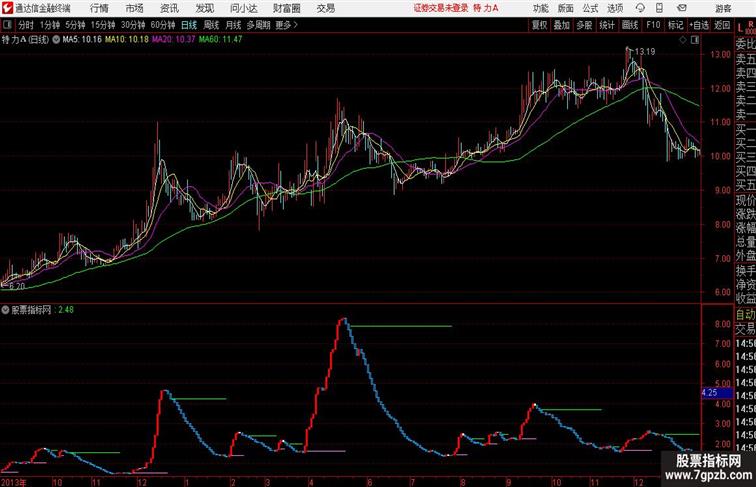Open the mobile phone icon
The image size is (756, 487).
(660, 8)
